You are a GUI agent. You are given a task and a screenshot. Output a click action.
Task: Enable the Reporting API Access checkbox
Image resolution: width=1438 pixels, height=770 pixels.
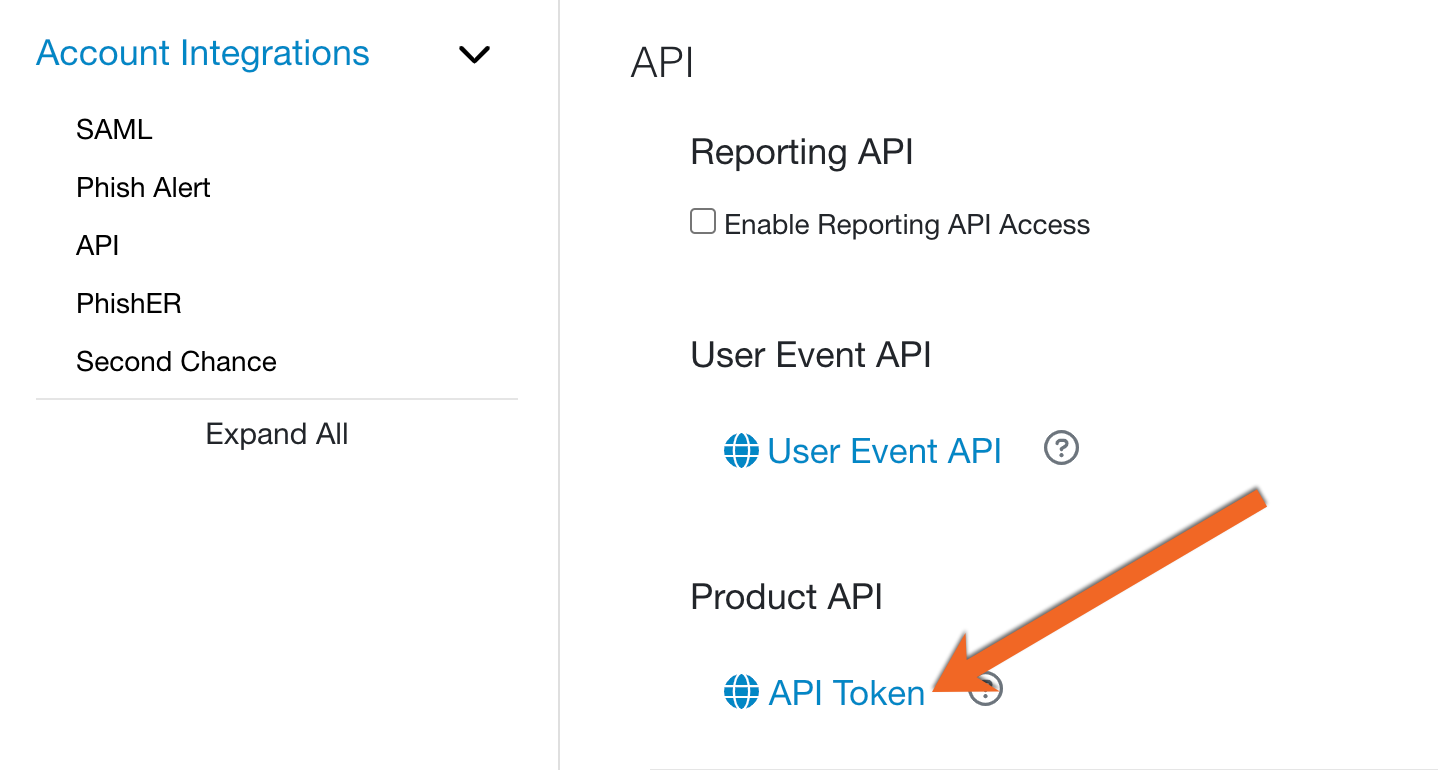[x=703, y=222]
